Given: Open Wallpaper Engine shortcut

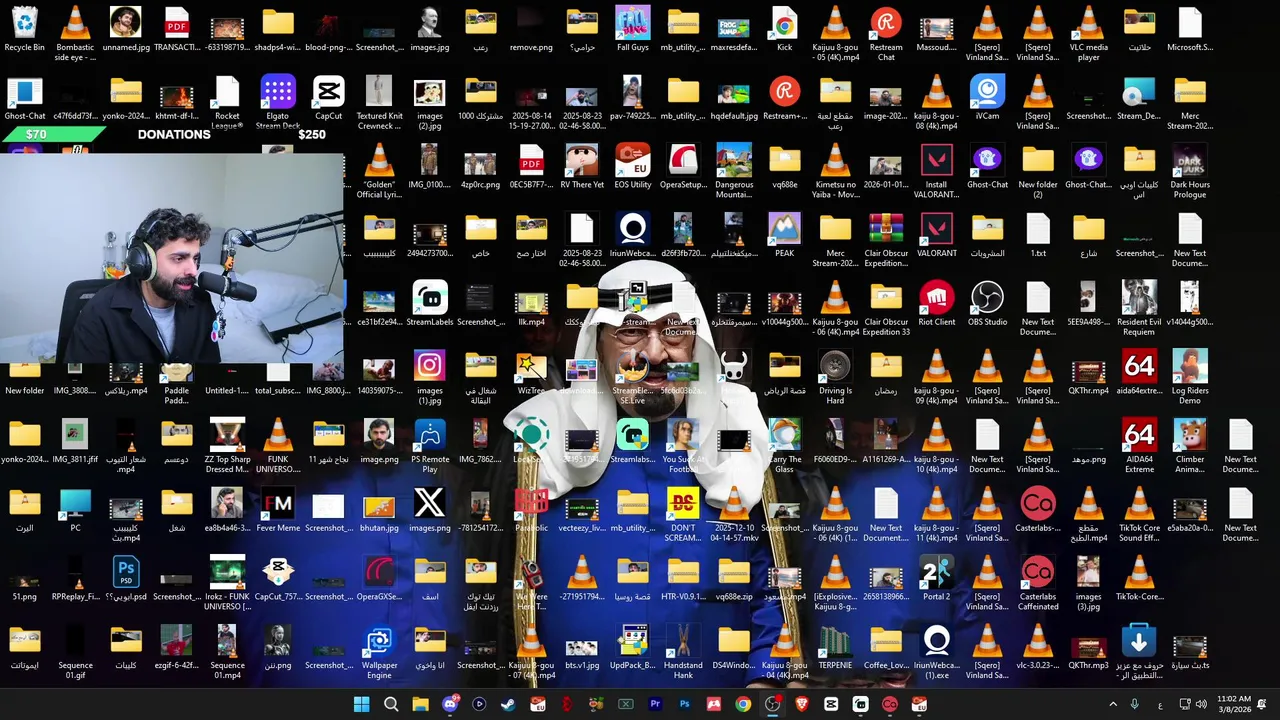Looking at the screenshot, I should (x=379, y=653).
